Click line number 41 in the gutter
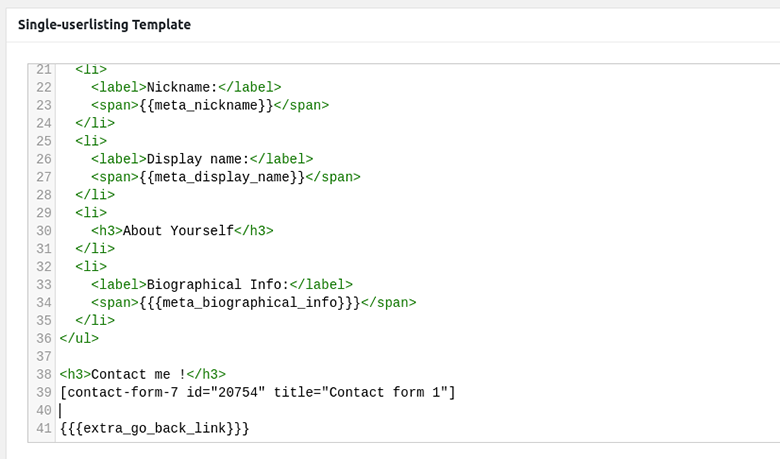Image resolution: width=780 pixels, height=459 pixels. coord(44,428)
